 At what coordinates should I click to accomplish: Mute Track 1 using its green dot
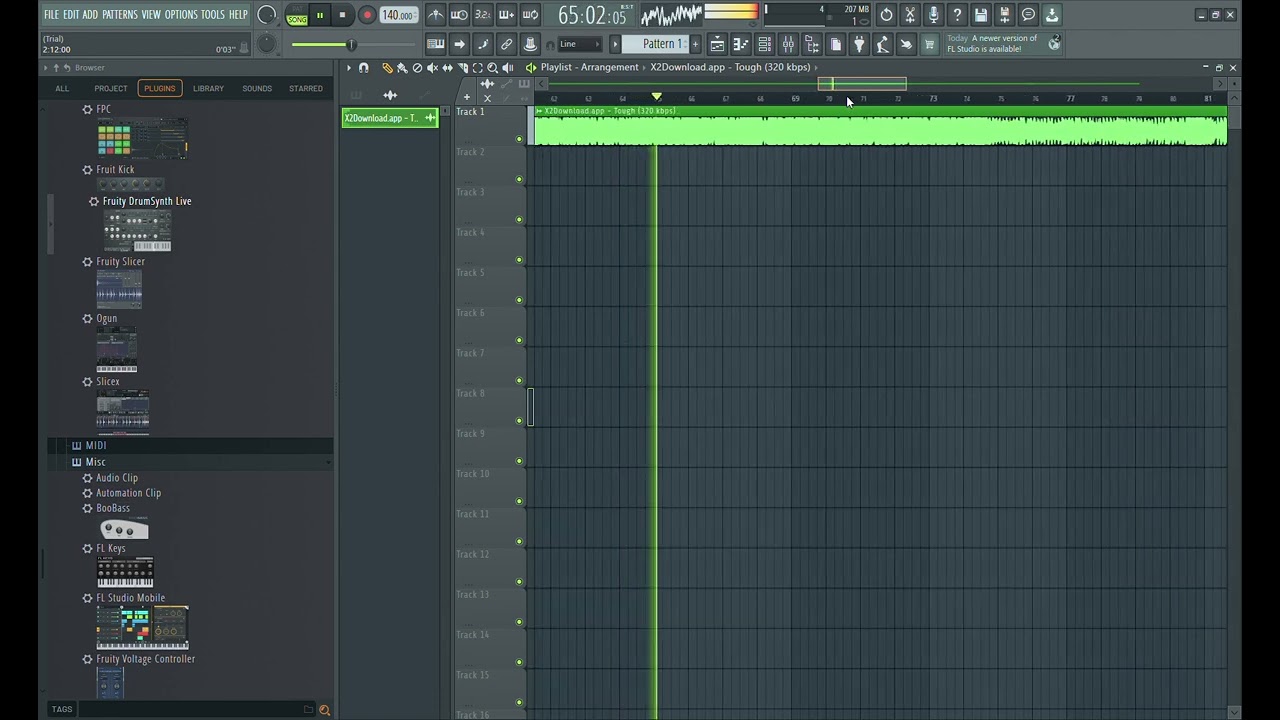519,139
